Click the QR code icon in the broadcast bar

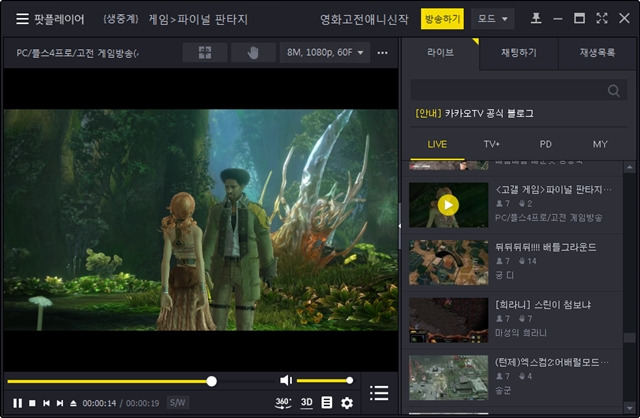204,53
